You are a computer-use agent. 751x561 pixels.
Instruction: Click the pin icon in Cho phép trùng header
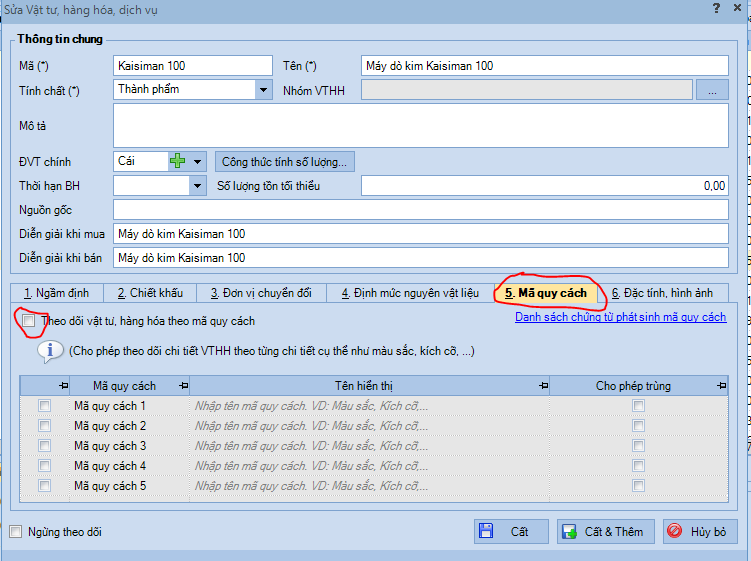click(722, 386)
